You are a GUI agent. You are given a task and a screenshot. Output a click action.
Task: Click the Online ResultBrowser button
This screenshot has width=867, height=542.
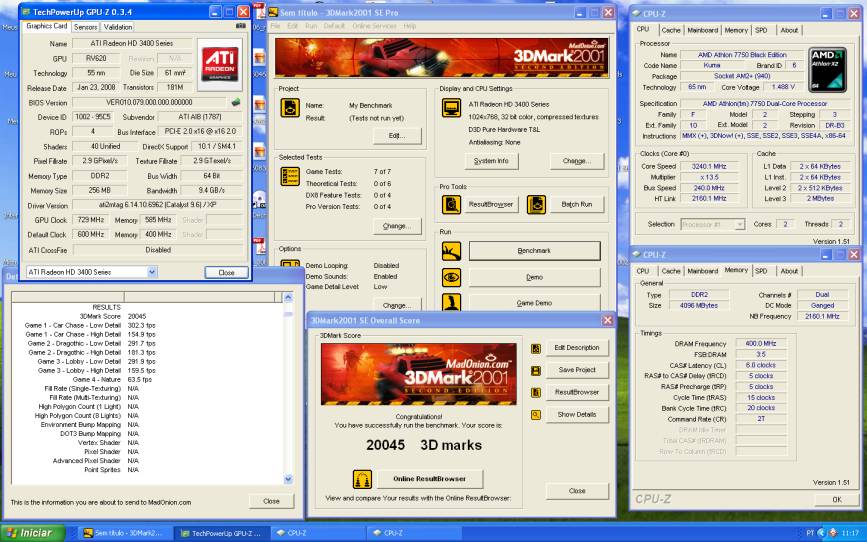pos(430,479)
